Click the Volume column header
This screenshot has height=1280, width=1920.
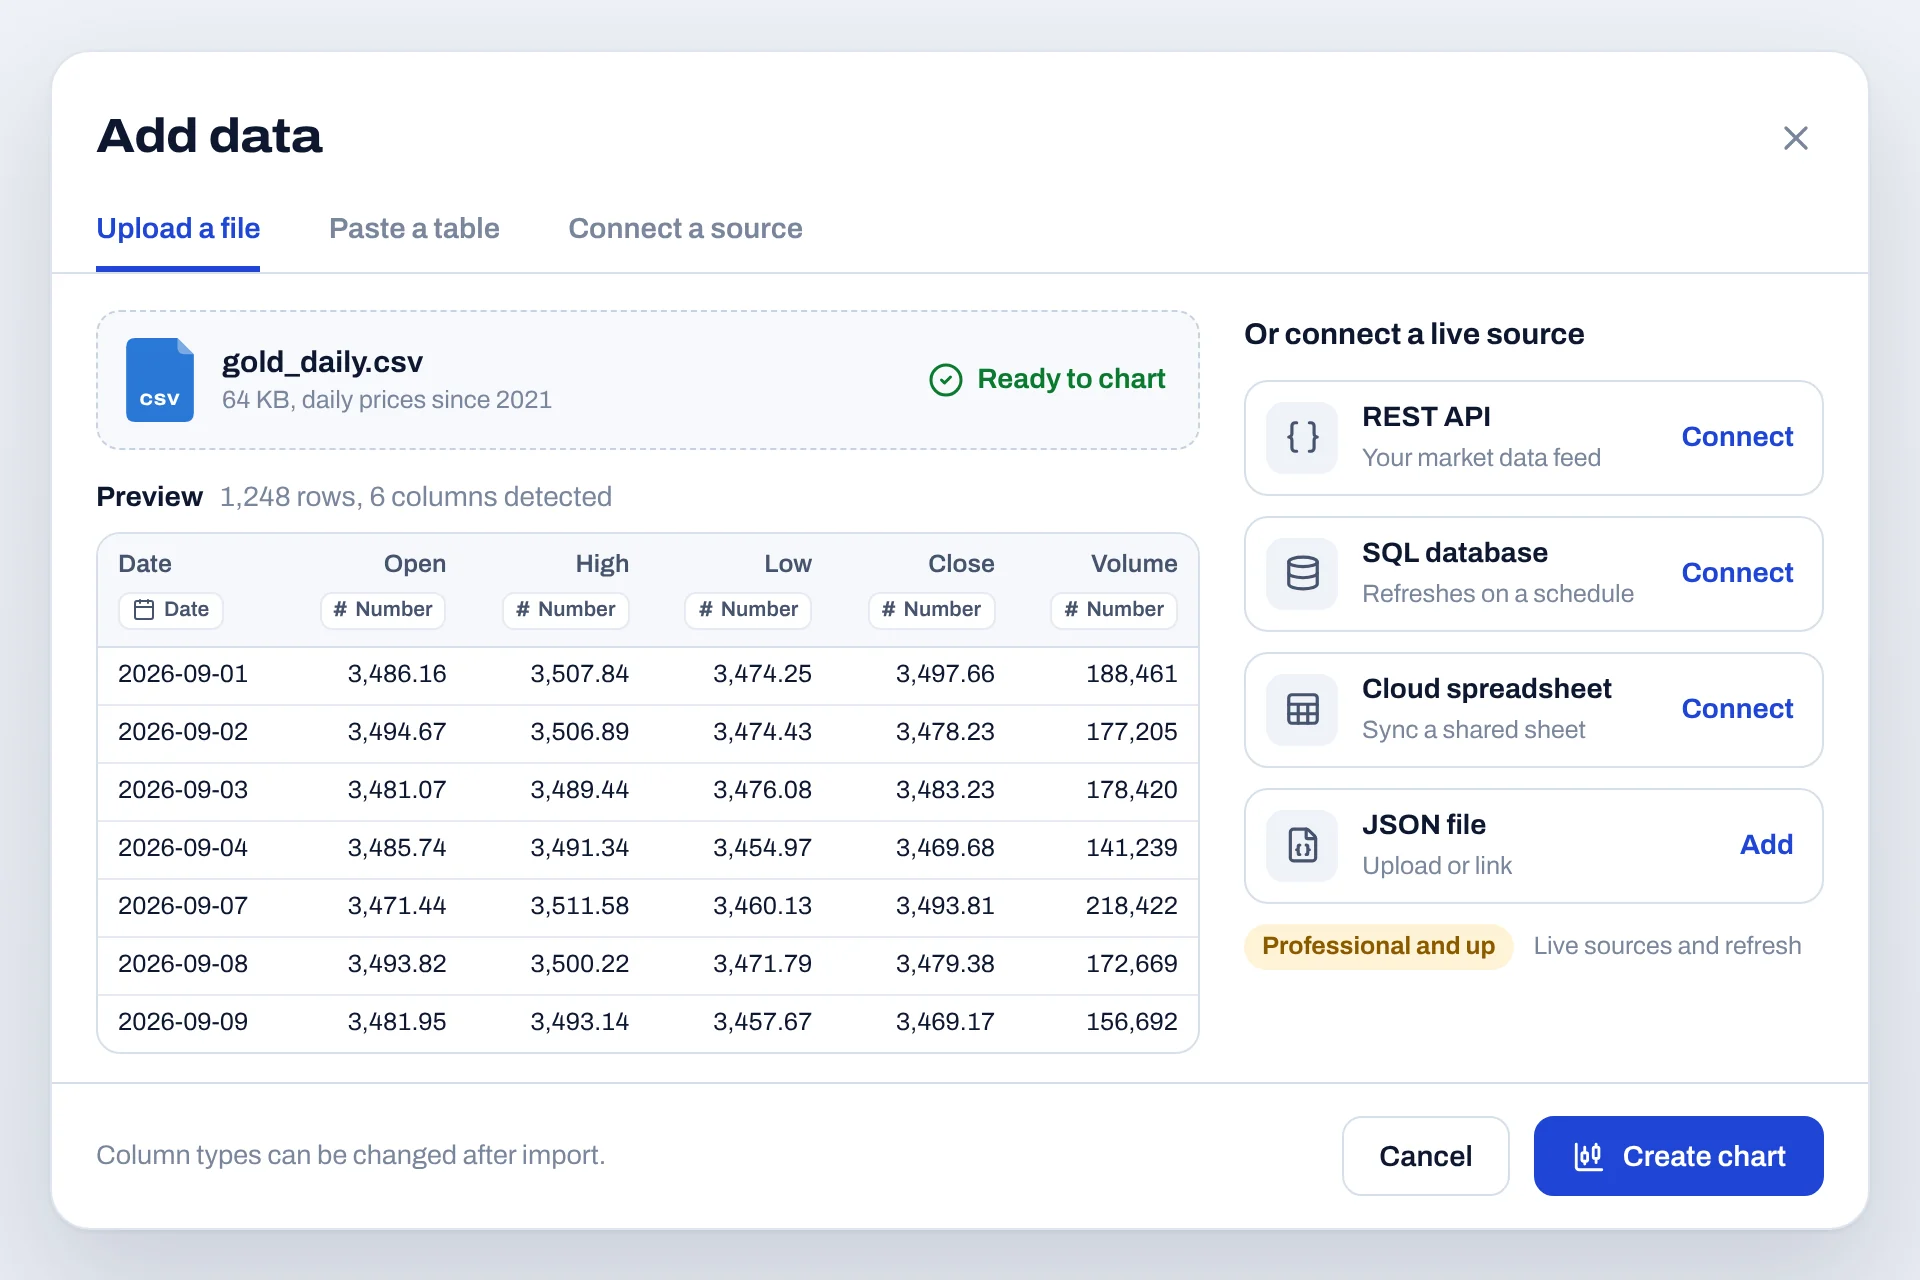pyautogui.click(x=1134, y=564)
